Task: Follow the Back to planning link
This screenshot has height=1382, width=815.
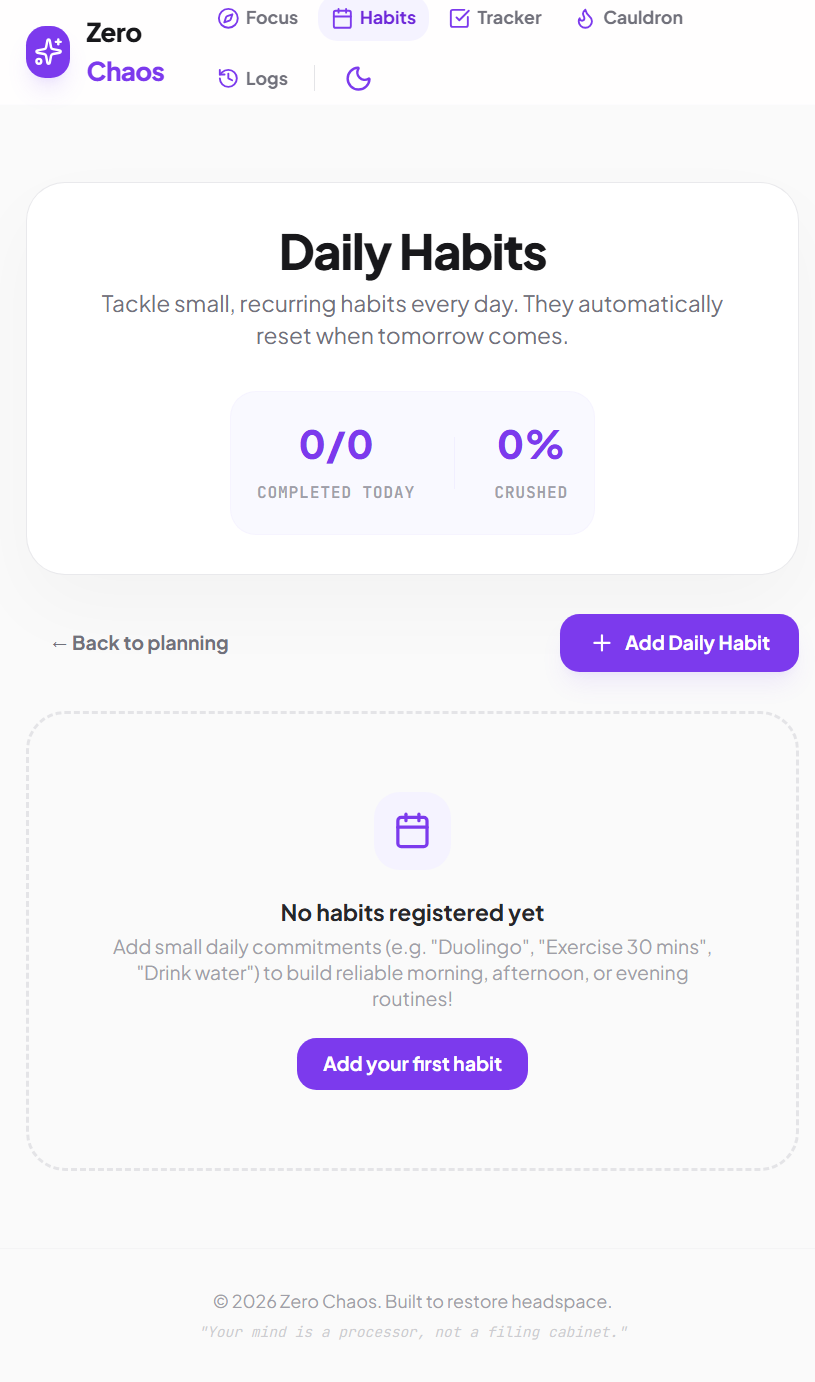Action: (140, 643)
